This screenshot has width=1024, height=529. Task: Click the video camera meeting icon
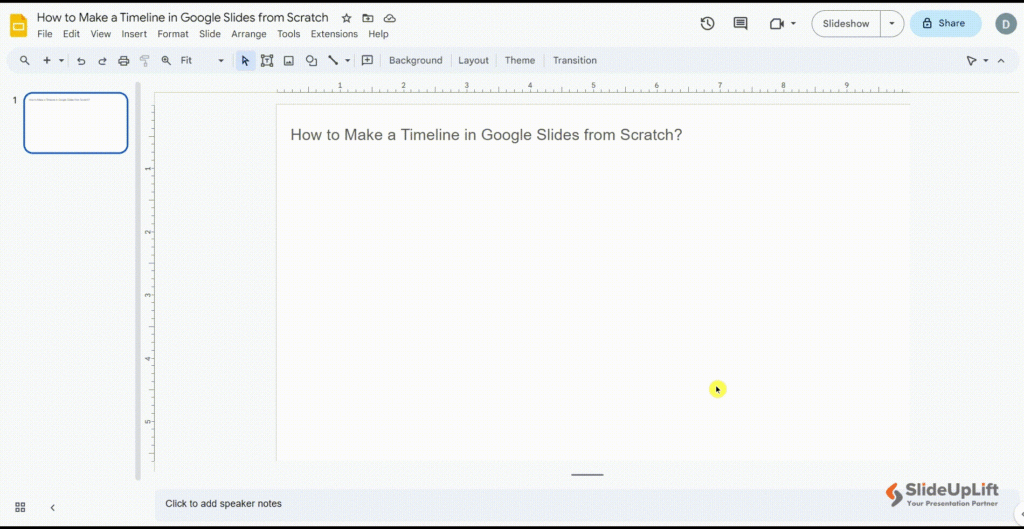776,24
